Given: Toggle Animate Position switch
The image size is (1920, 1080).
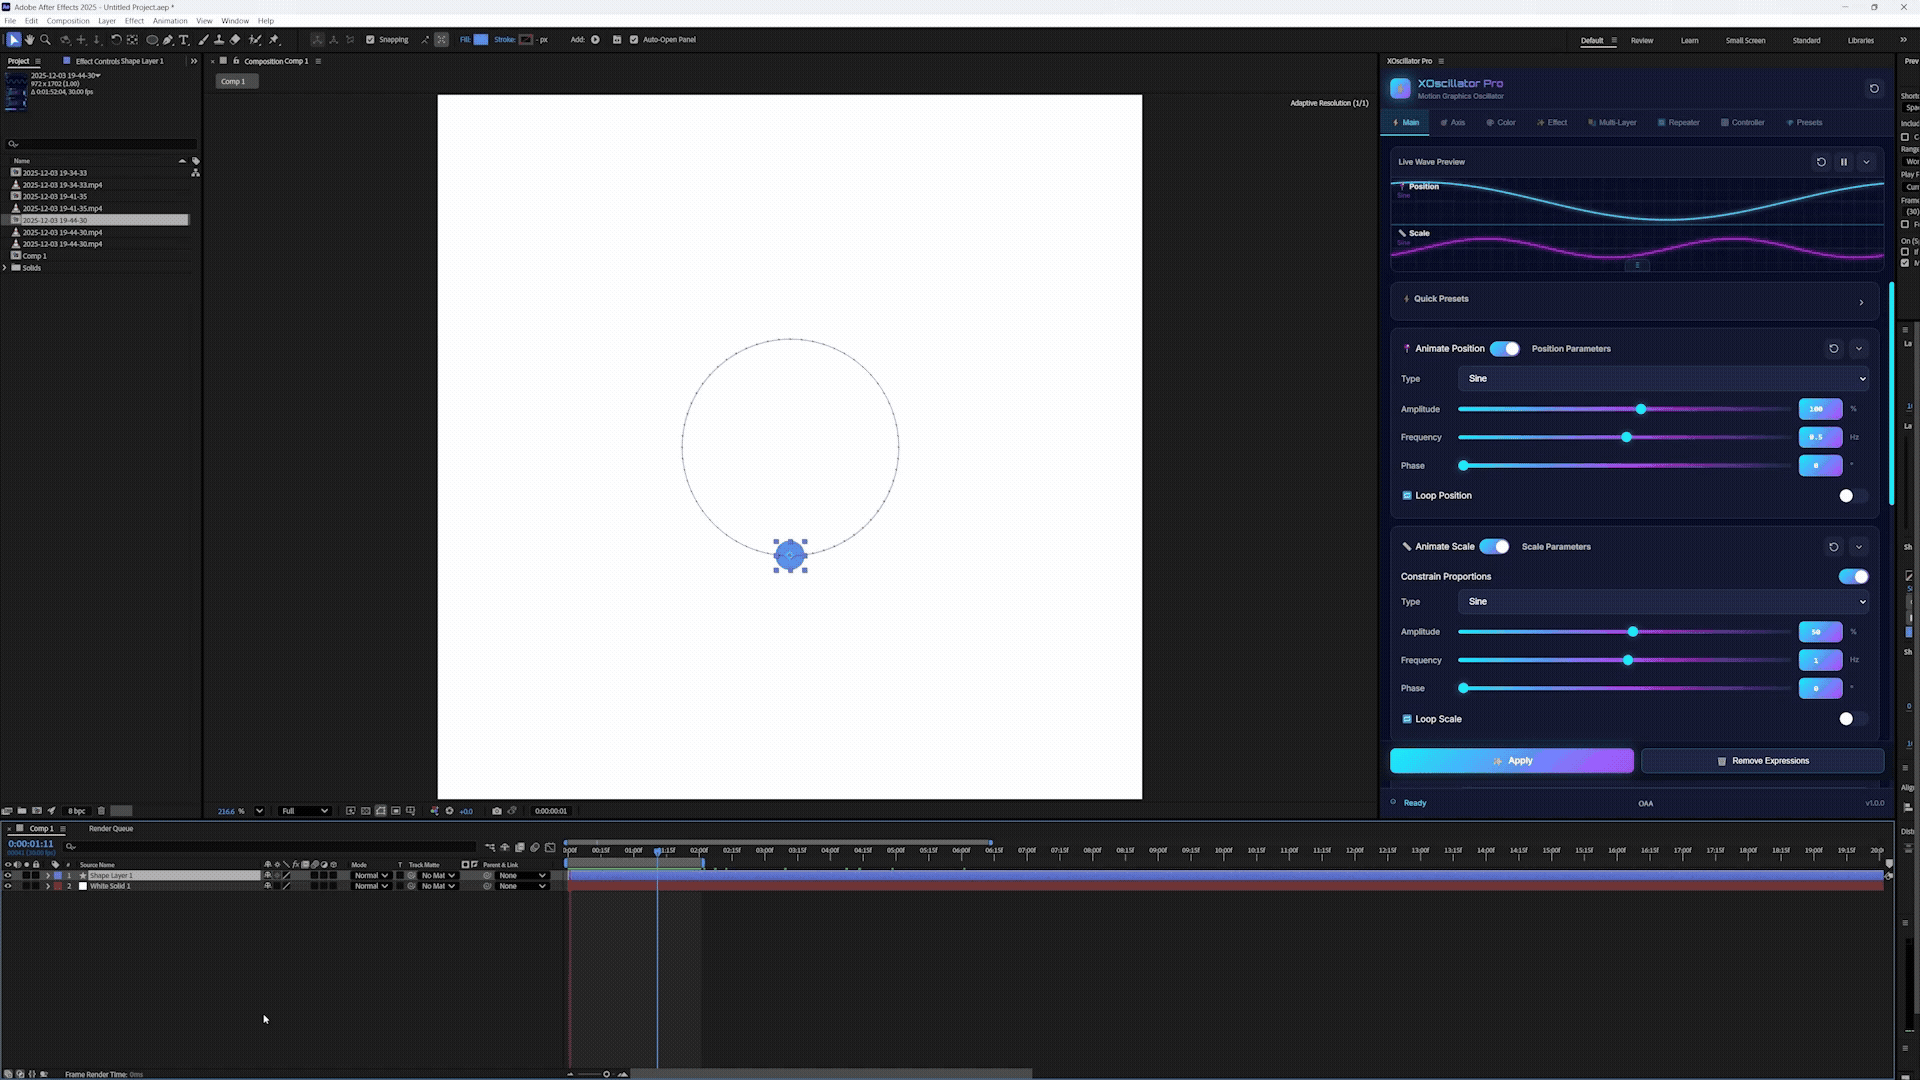Looking at the screenshot, I should (x=1504, y=349).
